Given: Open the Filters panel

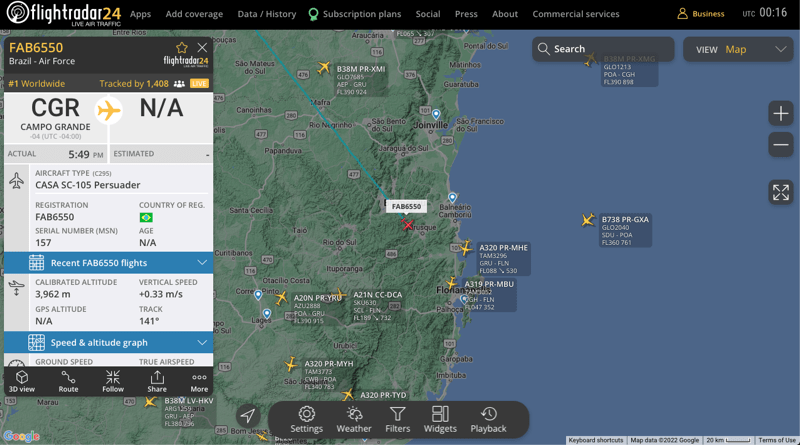Looking at the screenshot, I should tap(397, 420).
